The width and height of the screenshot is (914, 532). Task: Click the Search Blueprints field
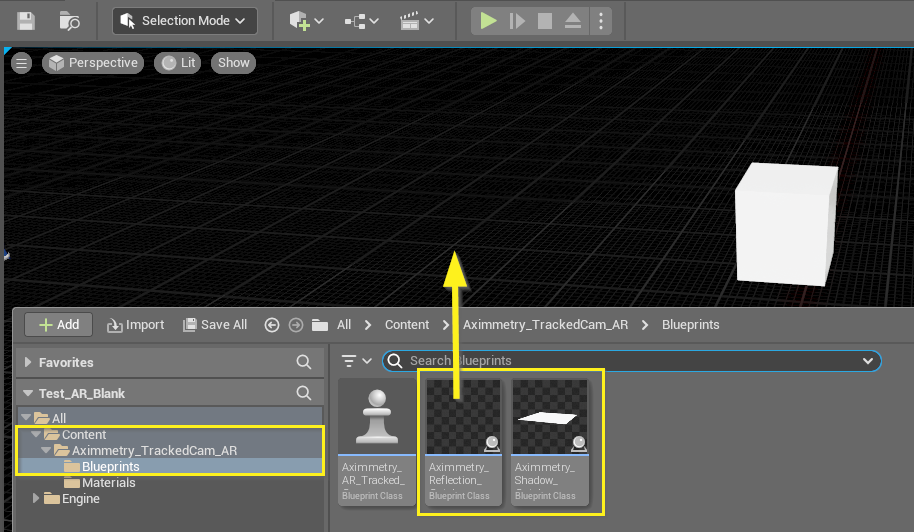coord(631,361)
